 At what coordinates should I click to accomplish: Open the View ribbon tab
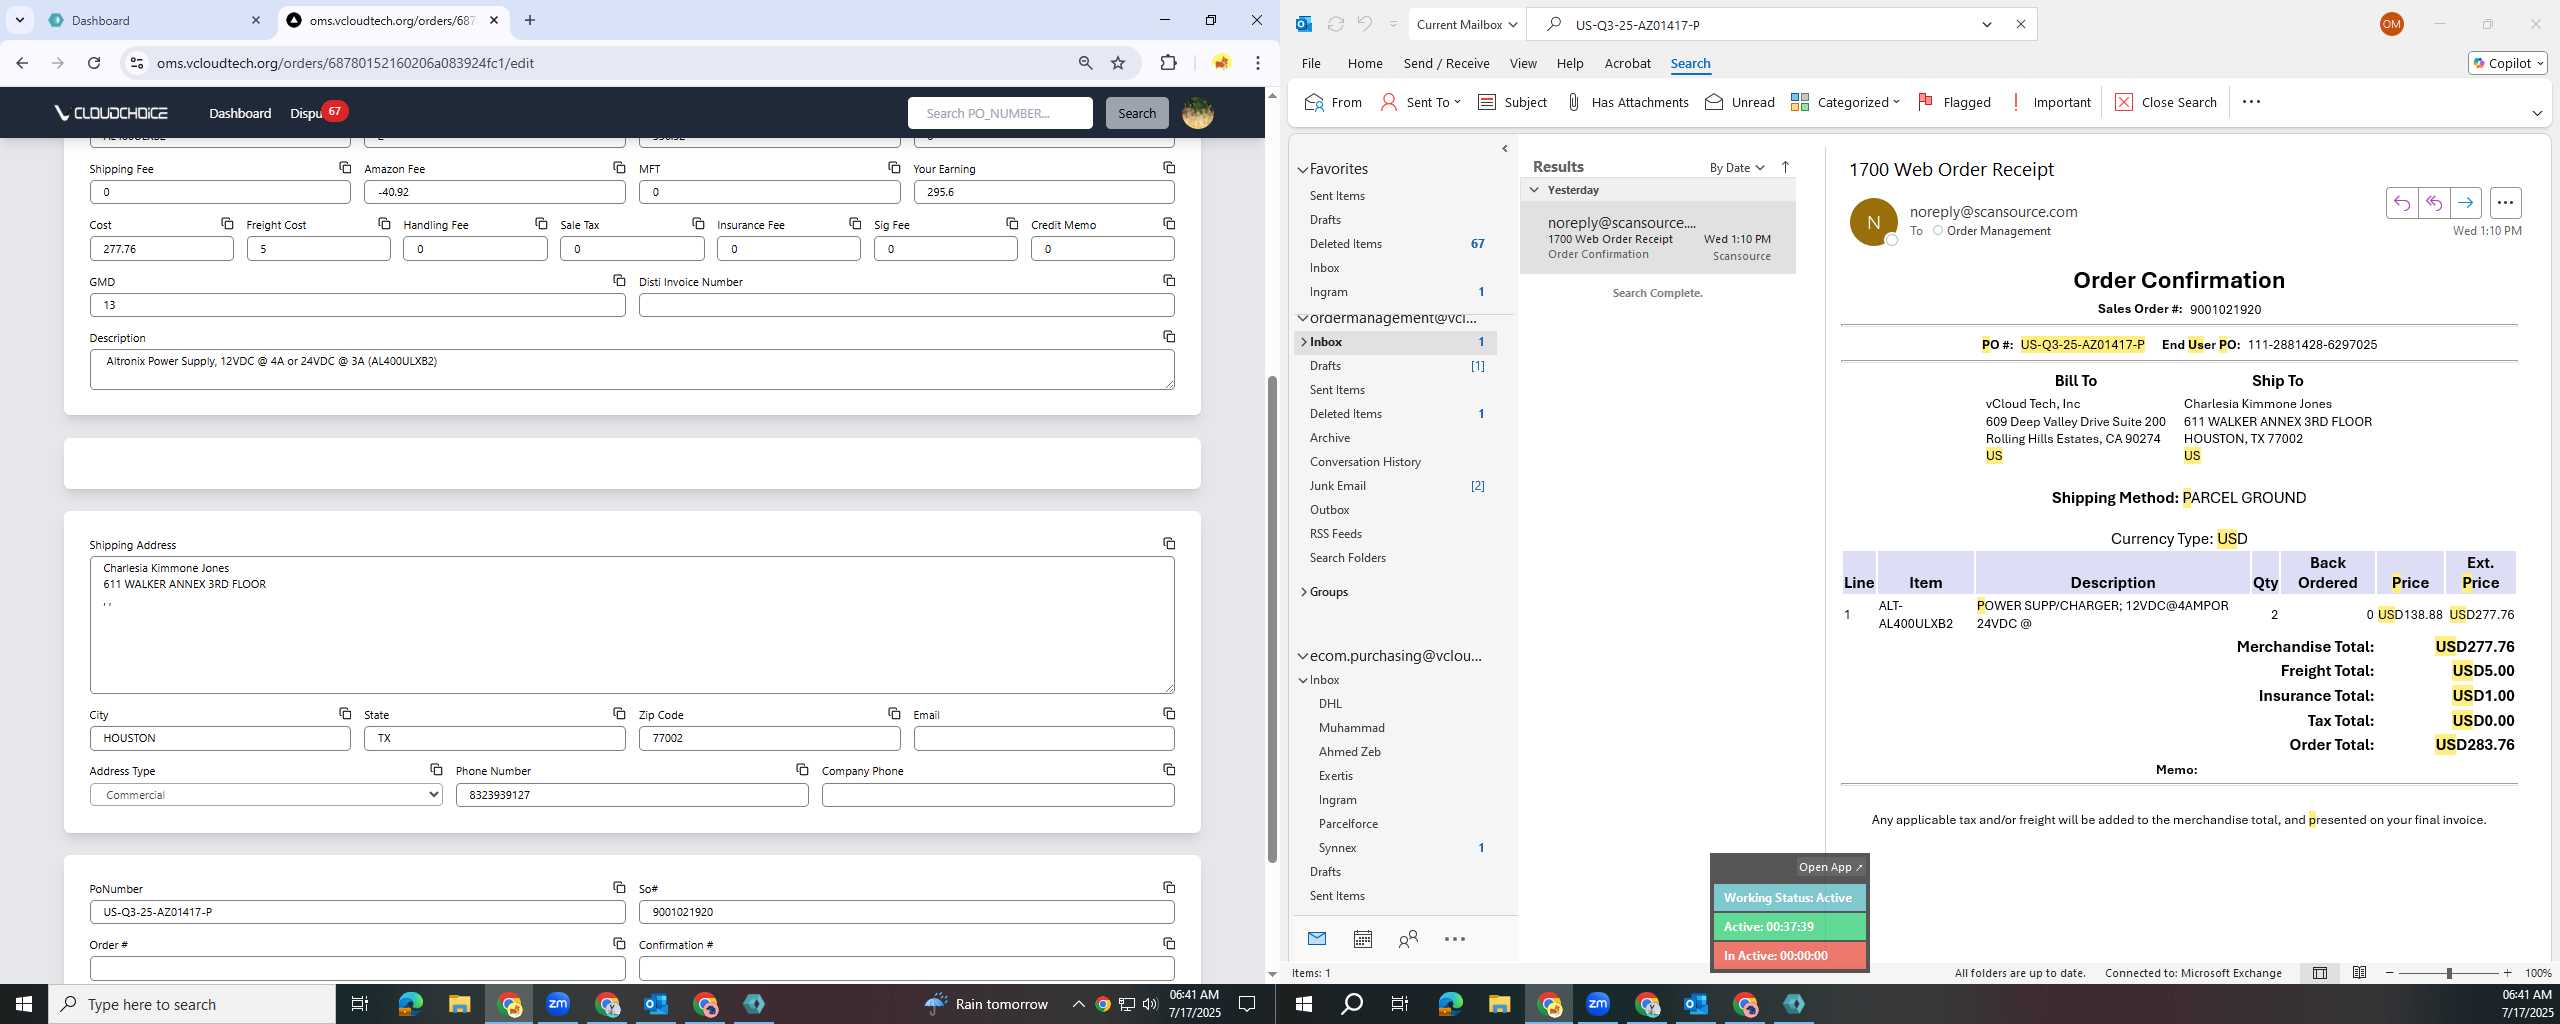(1523, 63)
